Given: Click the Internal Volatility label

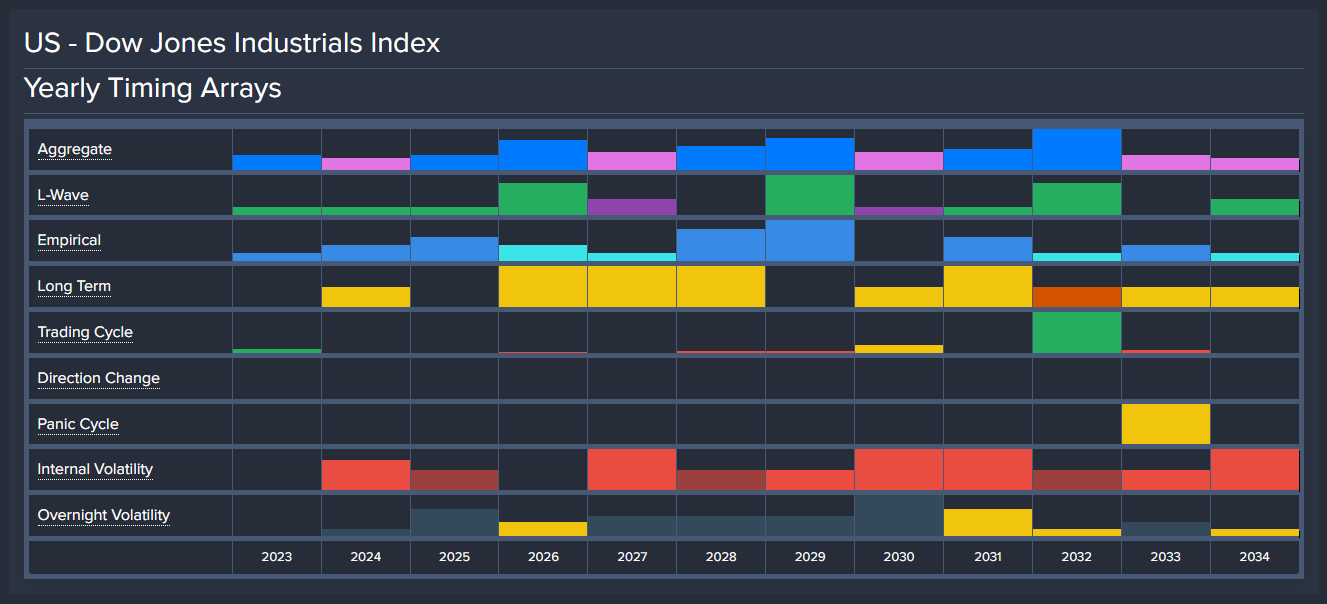Looking at the screenshot, I should [x=95, y=470].
